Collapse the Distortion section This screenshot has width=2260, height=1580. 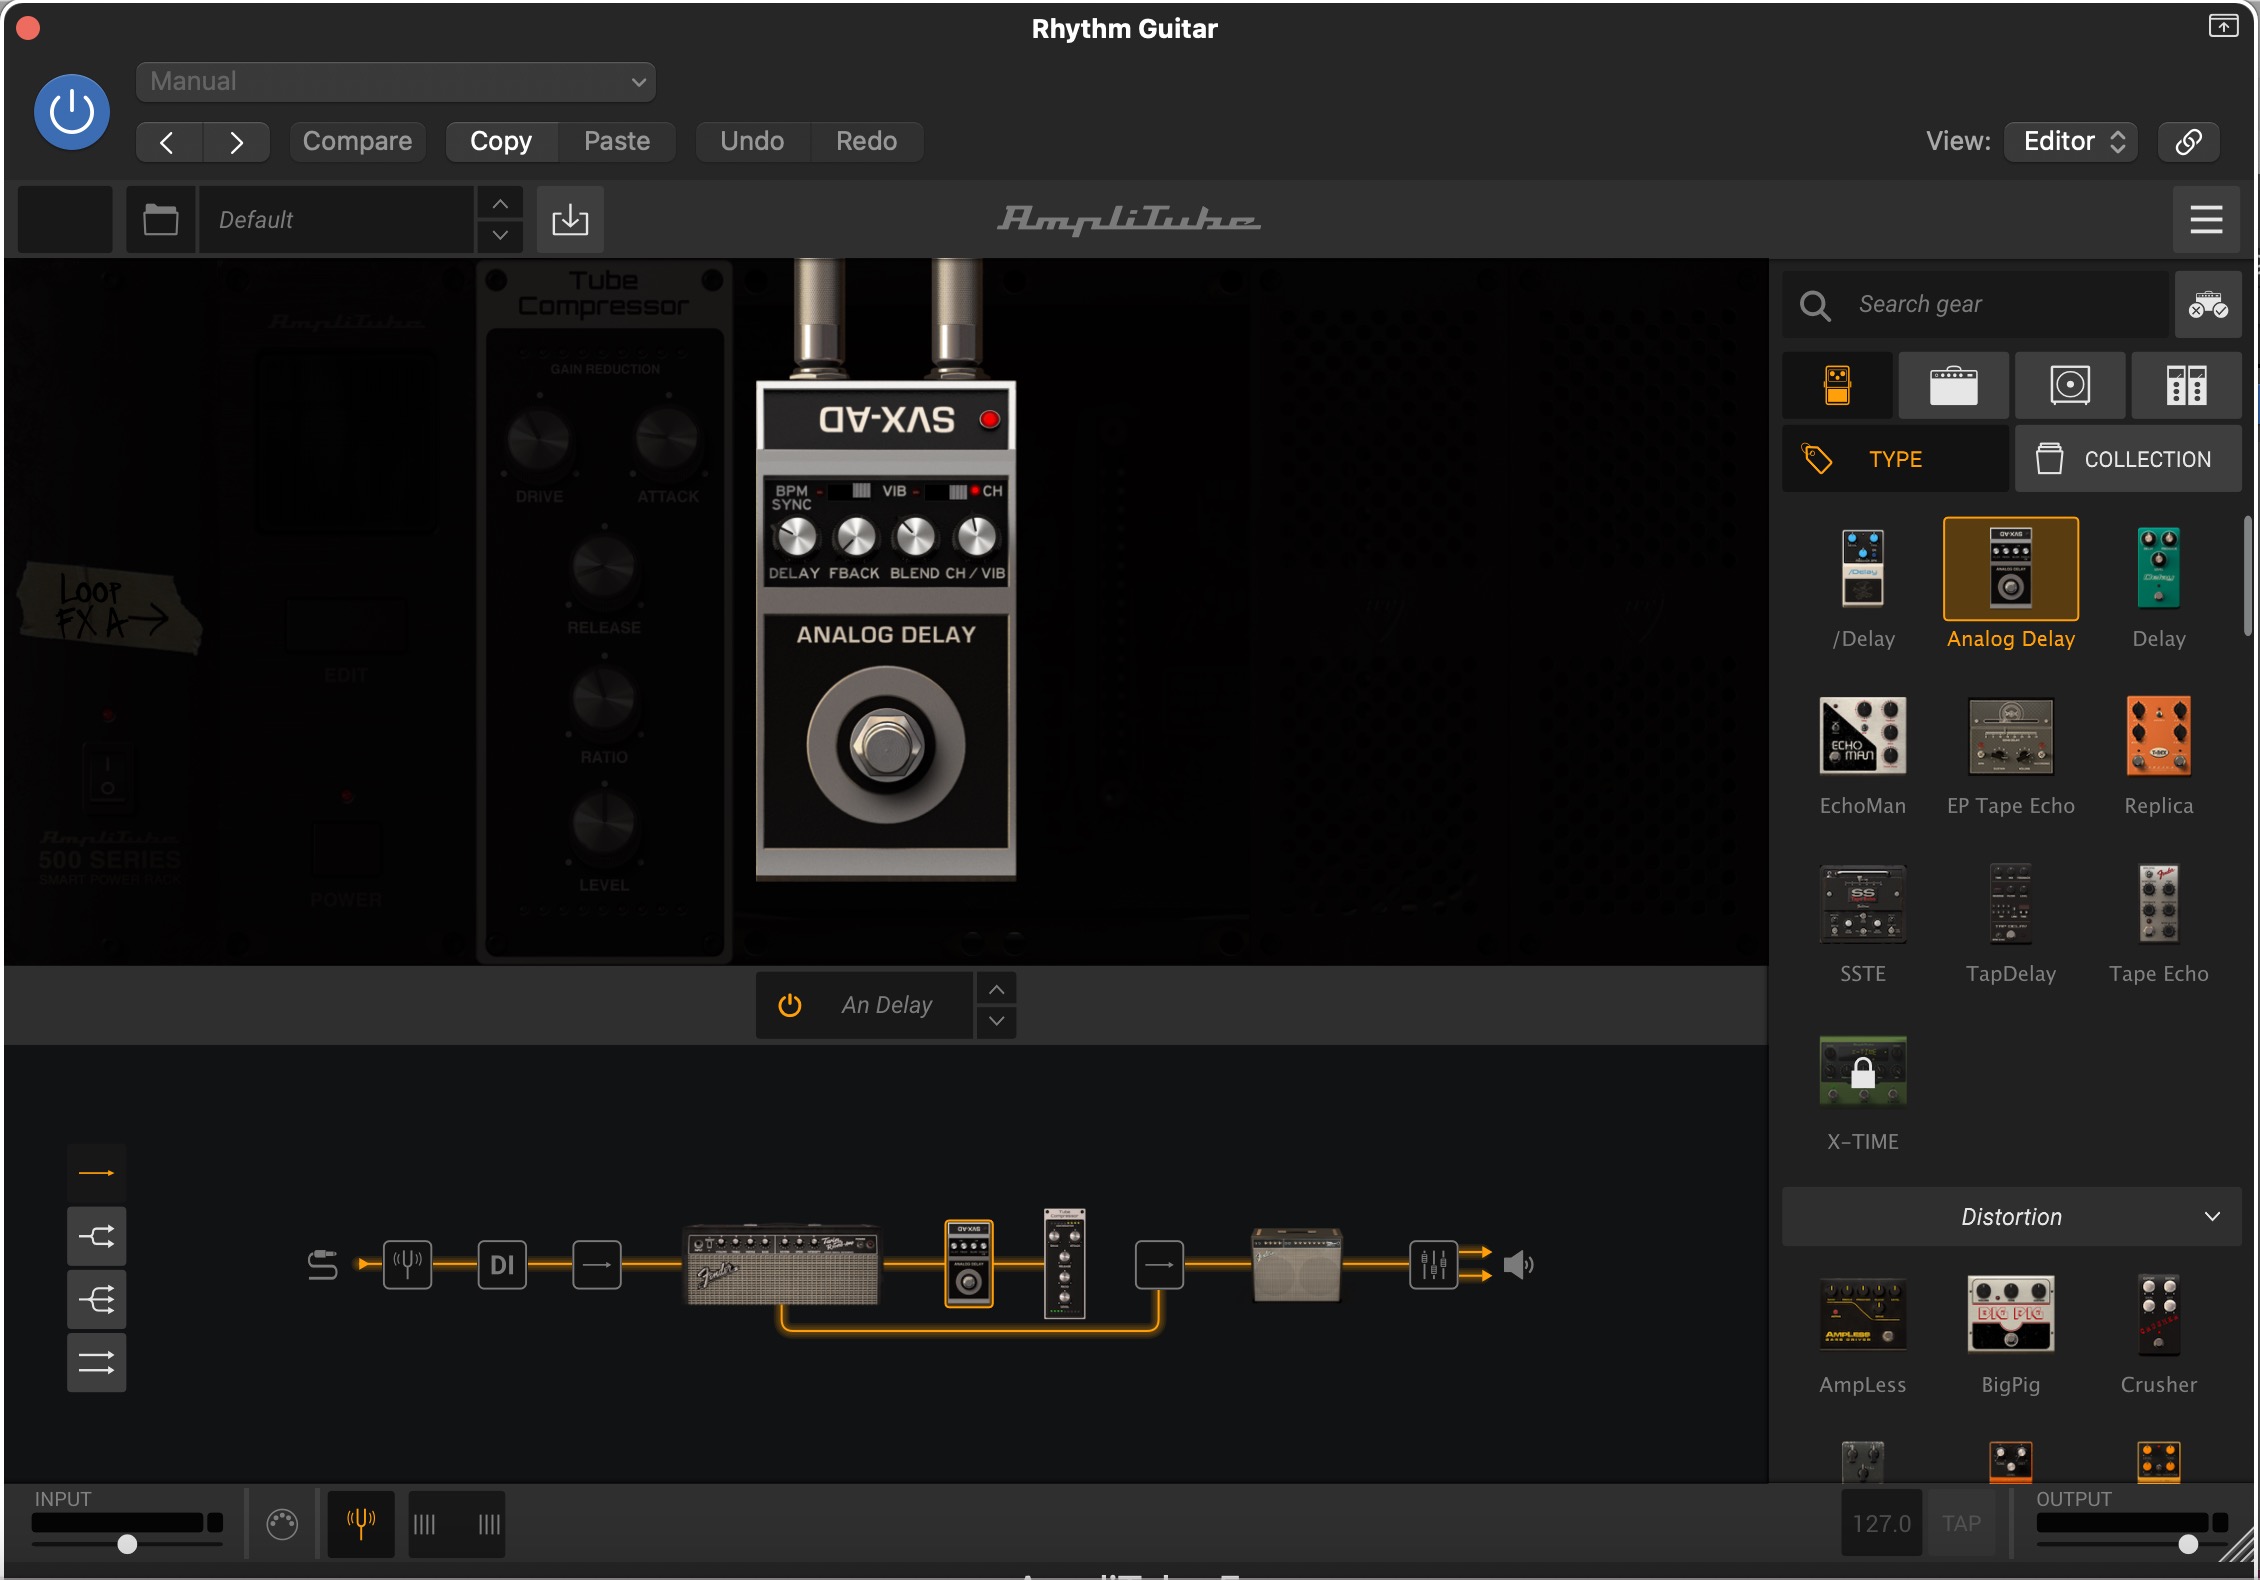click(2011, 1217)
